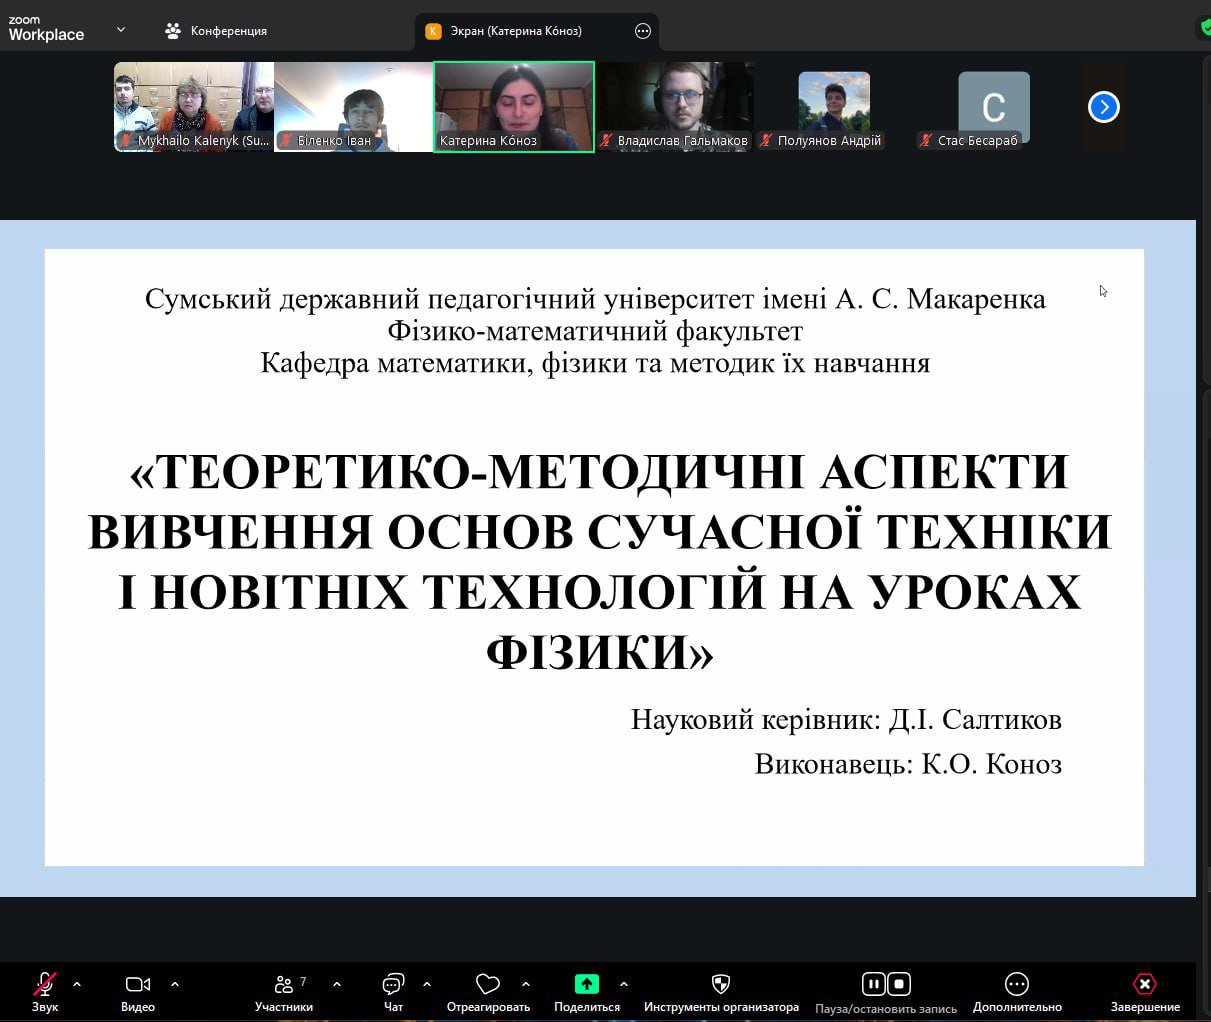The image size is (1211, 1022).
Task: Pause the recording
Action: [873, 984]
